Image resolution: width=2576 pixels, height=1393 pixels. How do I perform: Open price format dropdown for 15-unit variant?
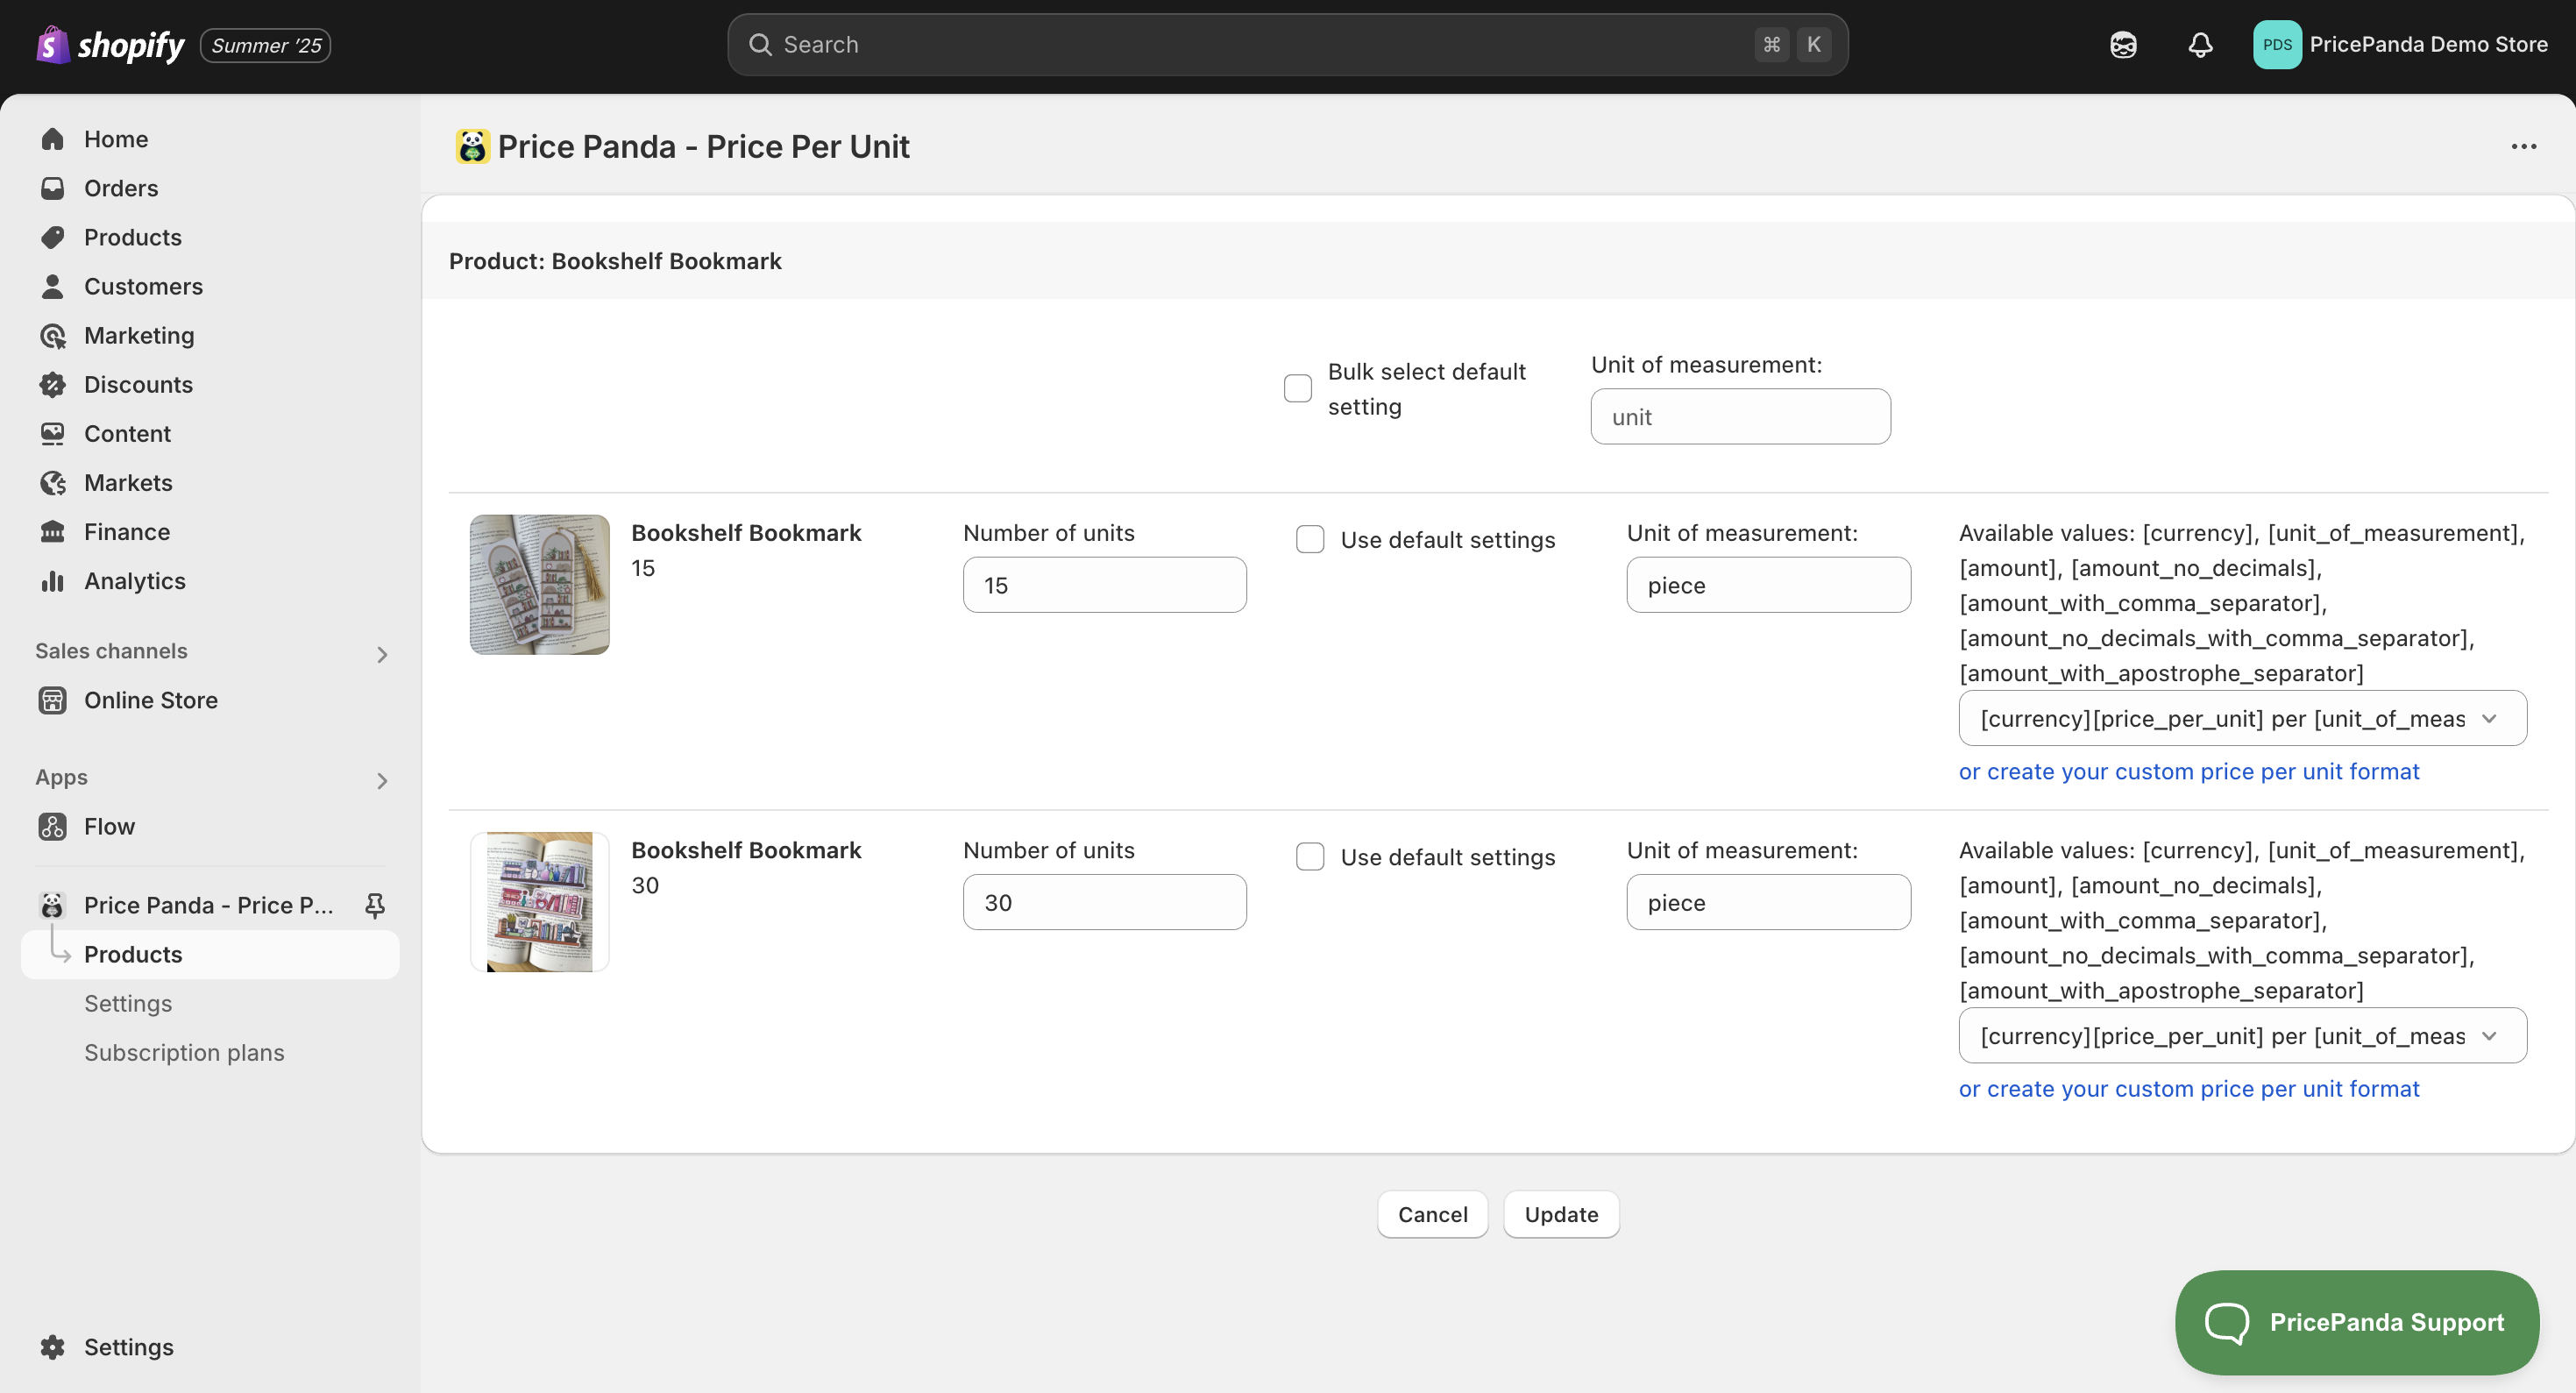[x=2242, y=718]
